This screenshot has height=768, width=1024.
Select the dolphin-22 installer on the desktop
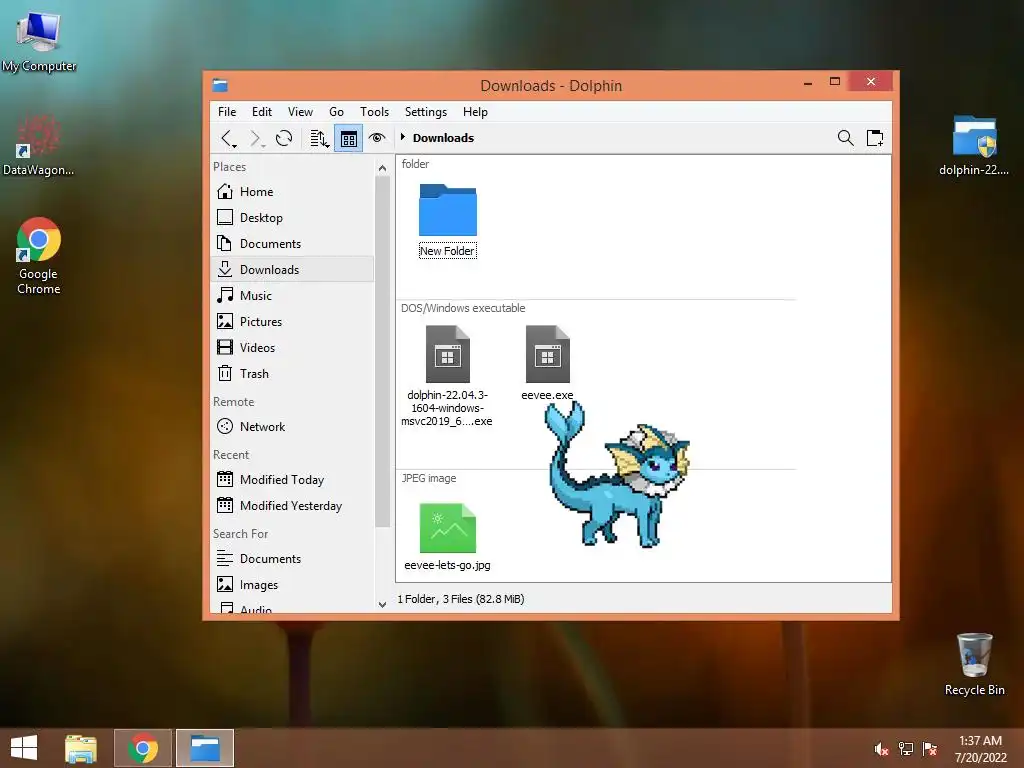[974, 145]
